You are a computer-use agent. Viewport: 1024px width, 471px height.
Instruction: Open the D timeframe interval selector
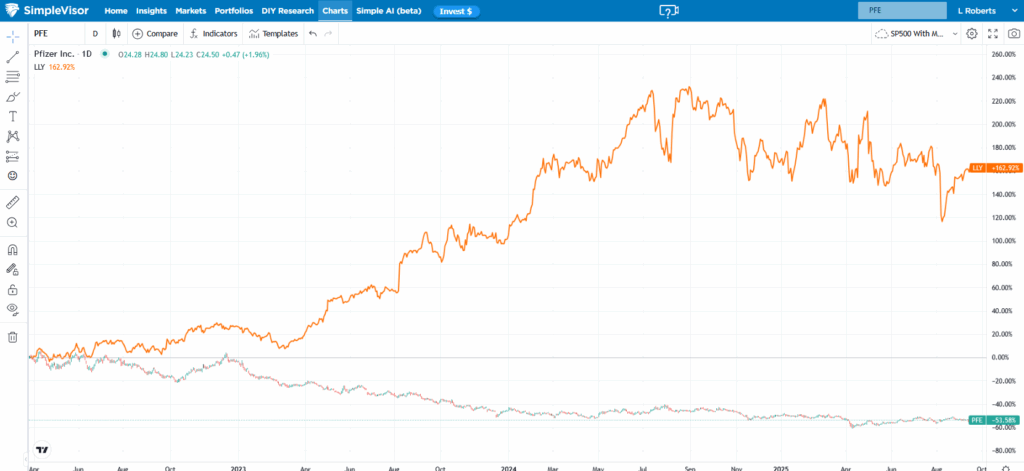tap(95, 33)
